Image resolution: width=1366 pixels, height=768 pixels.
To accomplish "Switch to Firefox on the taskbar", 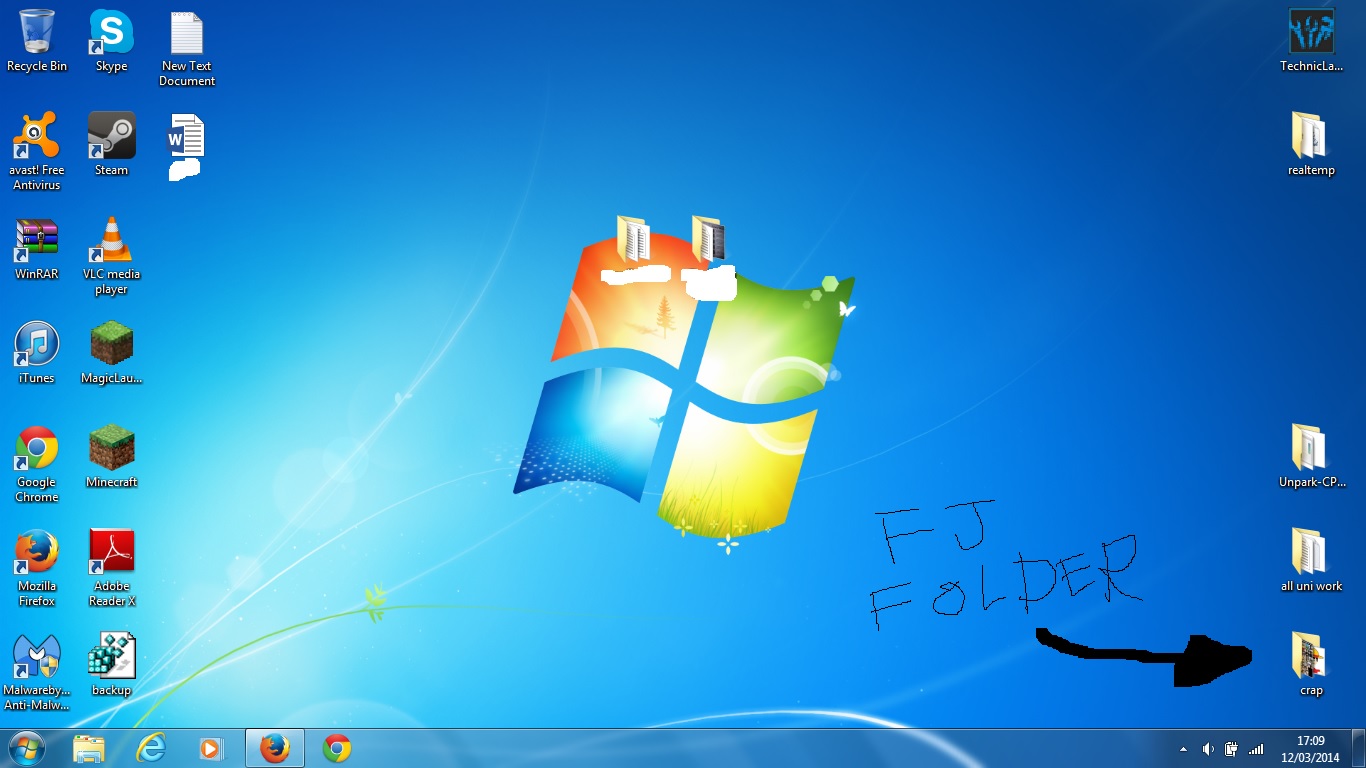I will (275, 748).
